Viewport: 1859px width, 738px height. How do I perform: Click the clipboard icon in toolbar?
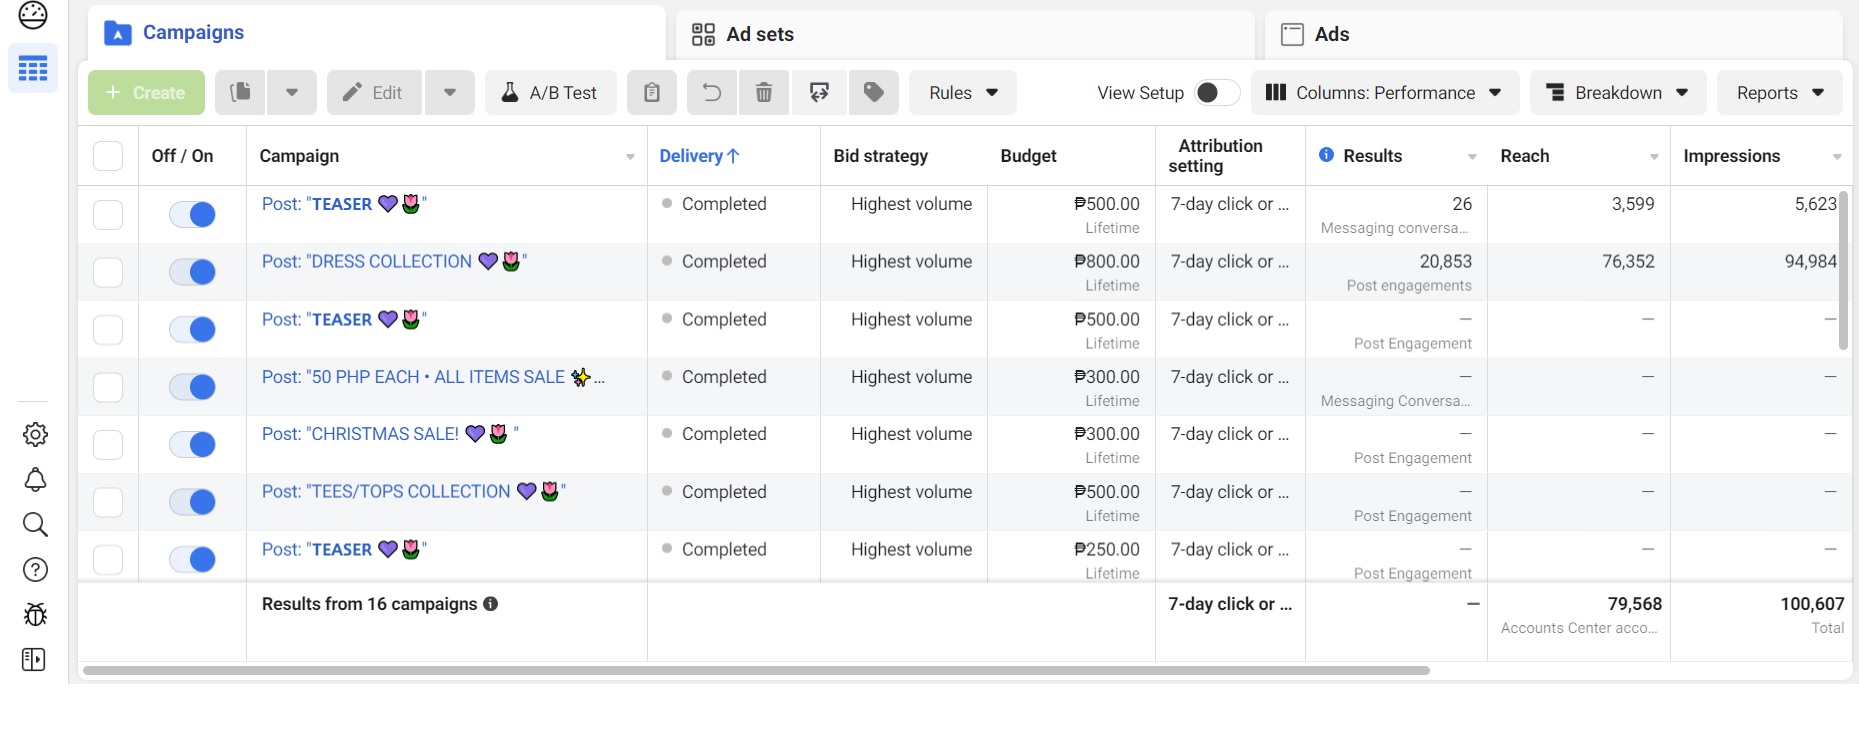(x=652, y=93)
